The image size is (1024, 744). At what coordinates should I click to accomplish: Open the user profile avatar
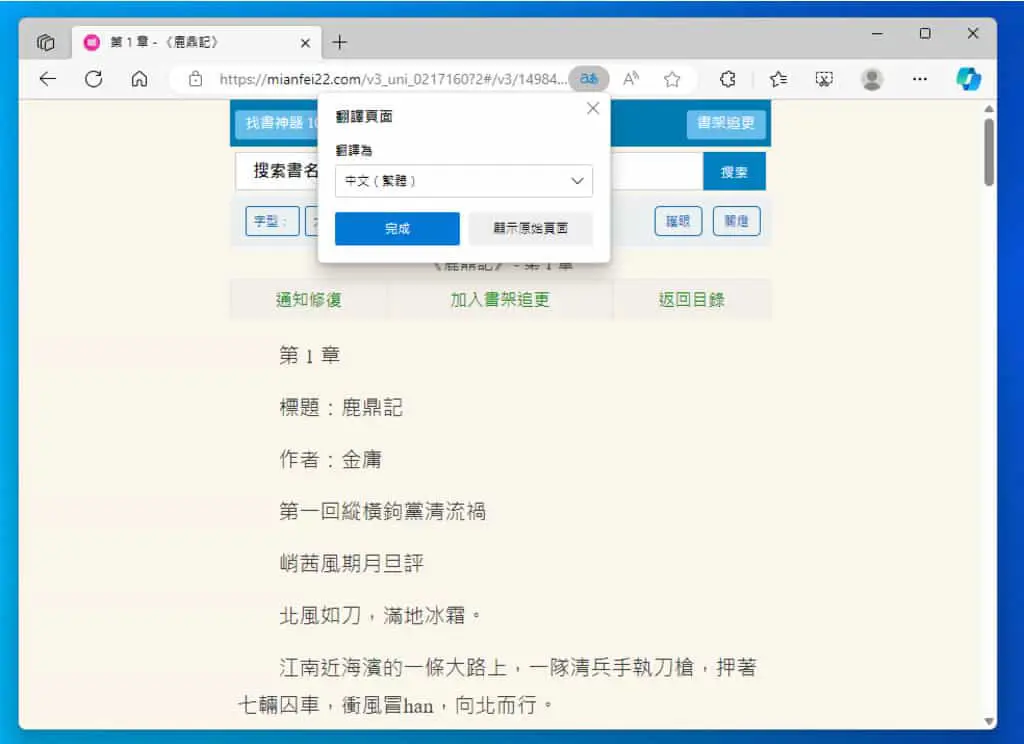click(872, 79)
